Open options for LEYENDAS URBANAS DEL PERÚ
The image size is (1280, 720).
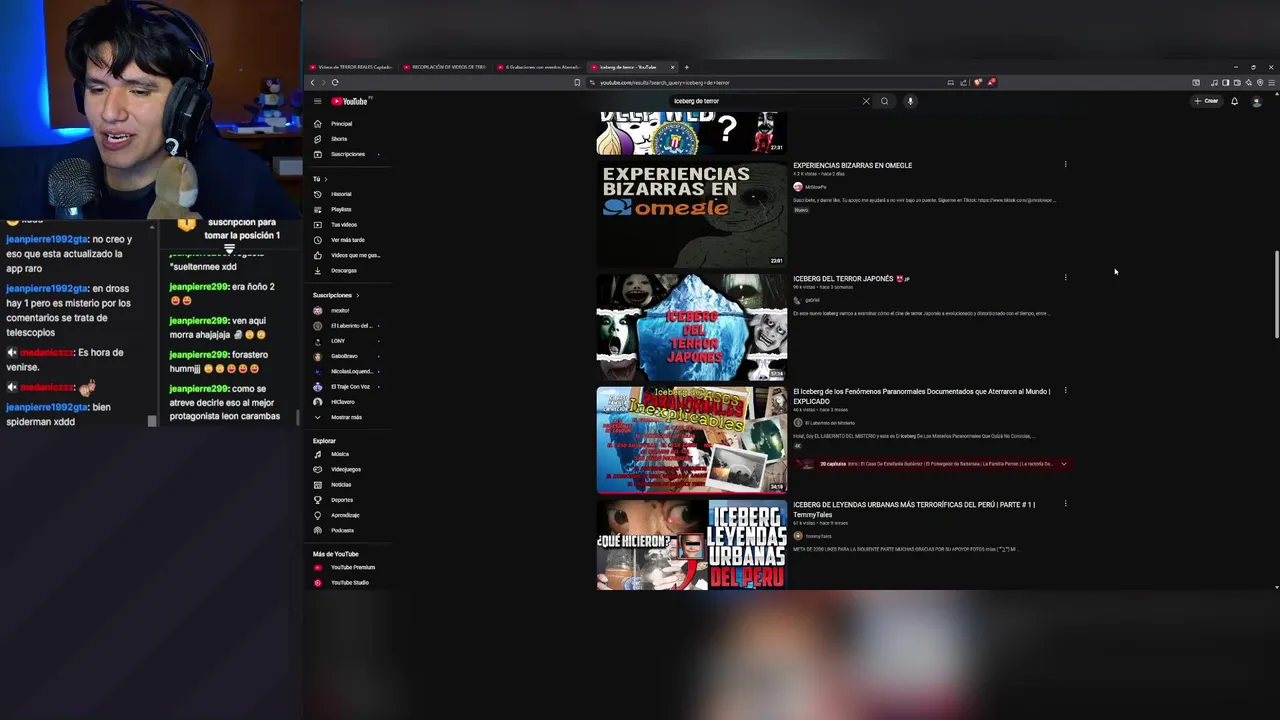1065,504
